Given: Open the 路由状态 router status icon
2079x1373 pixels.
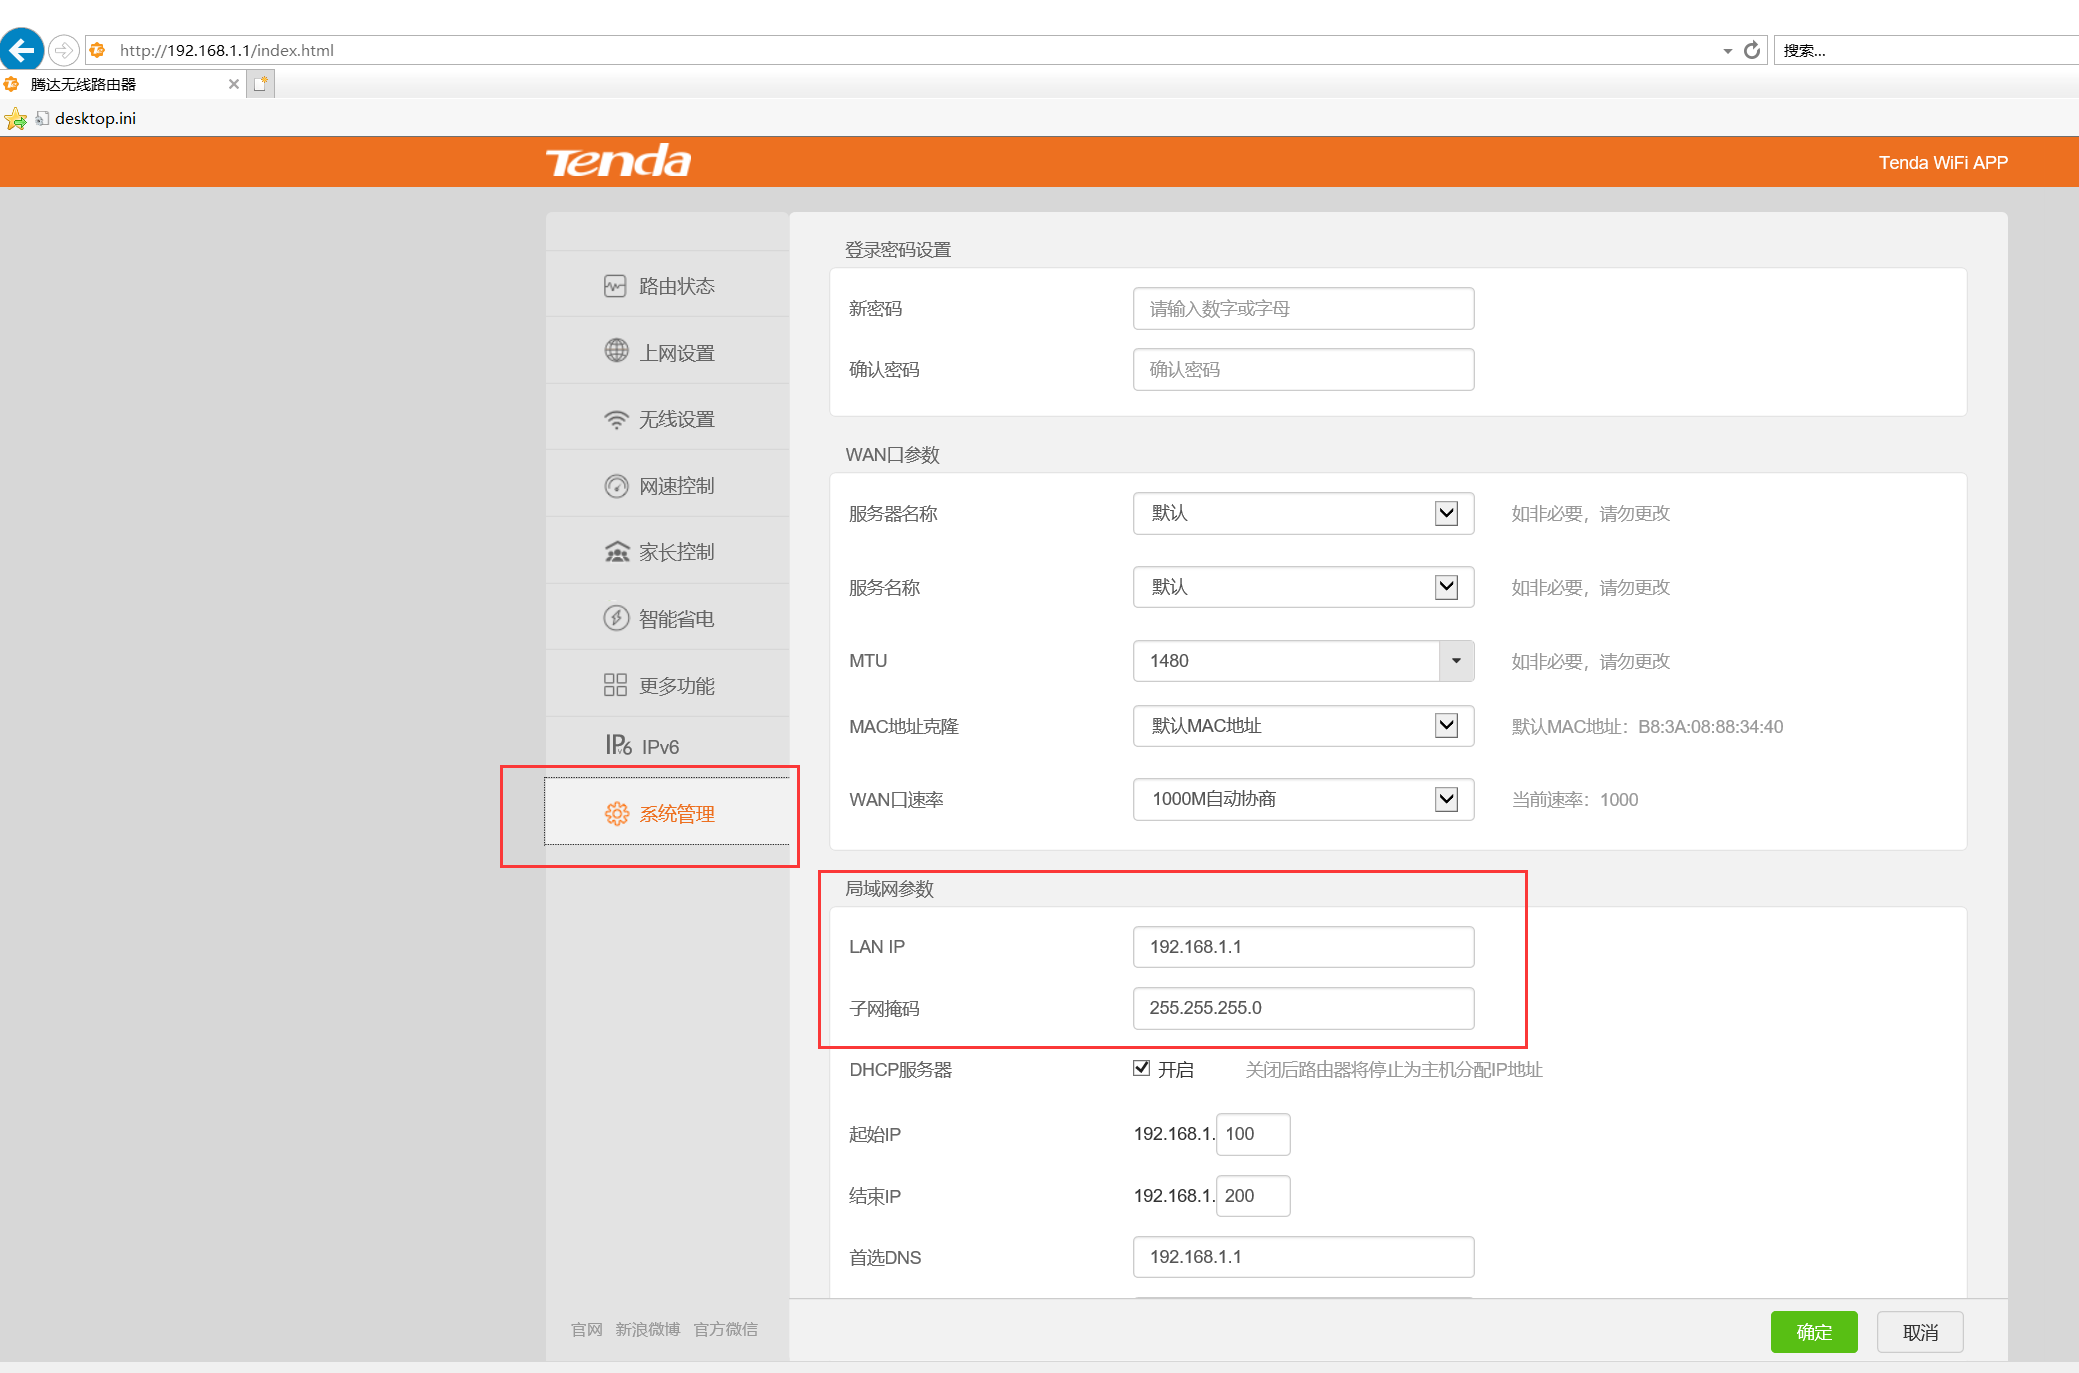Looking at the screenshot, I should (x=615, y=286).
